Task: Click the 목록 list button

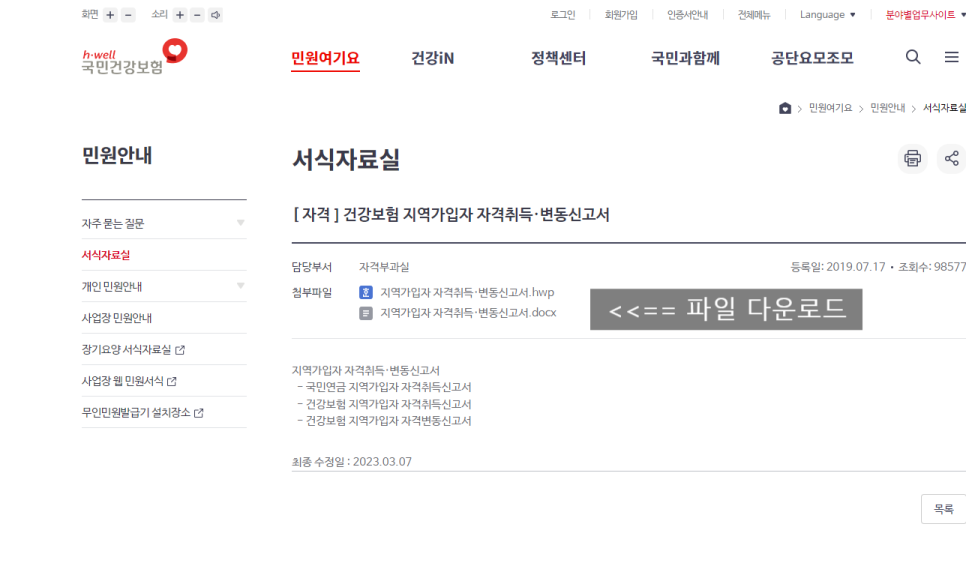Action: click(x=943, y=509)
